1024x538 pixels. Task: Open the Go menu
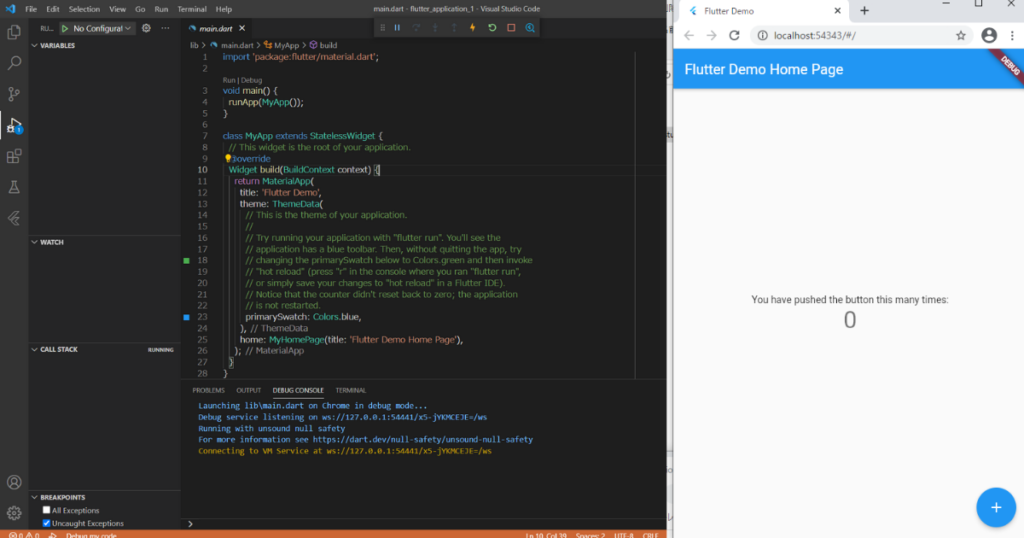[x=140, y=9]
